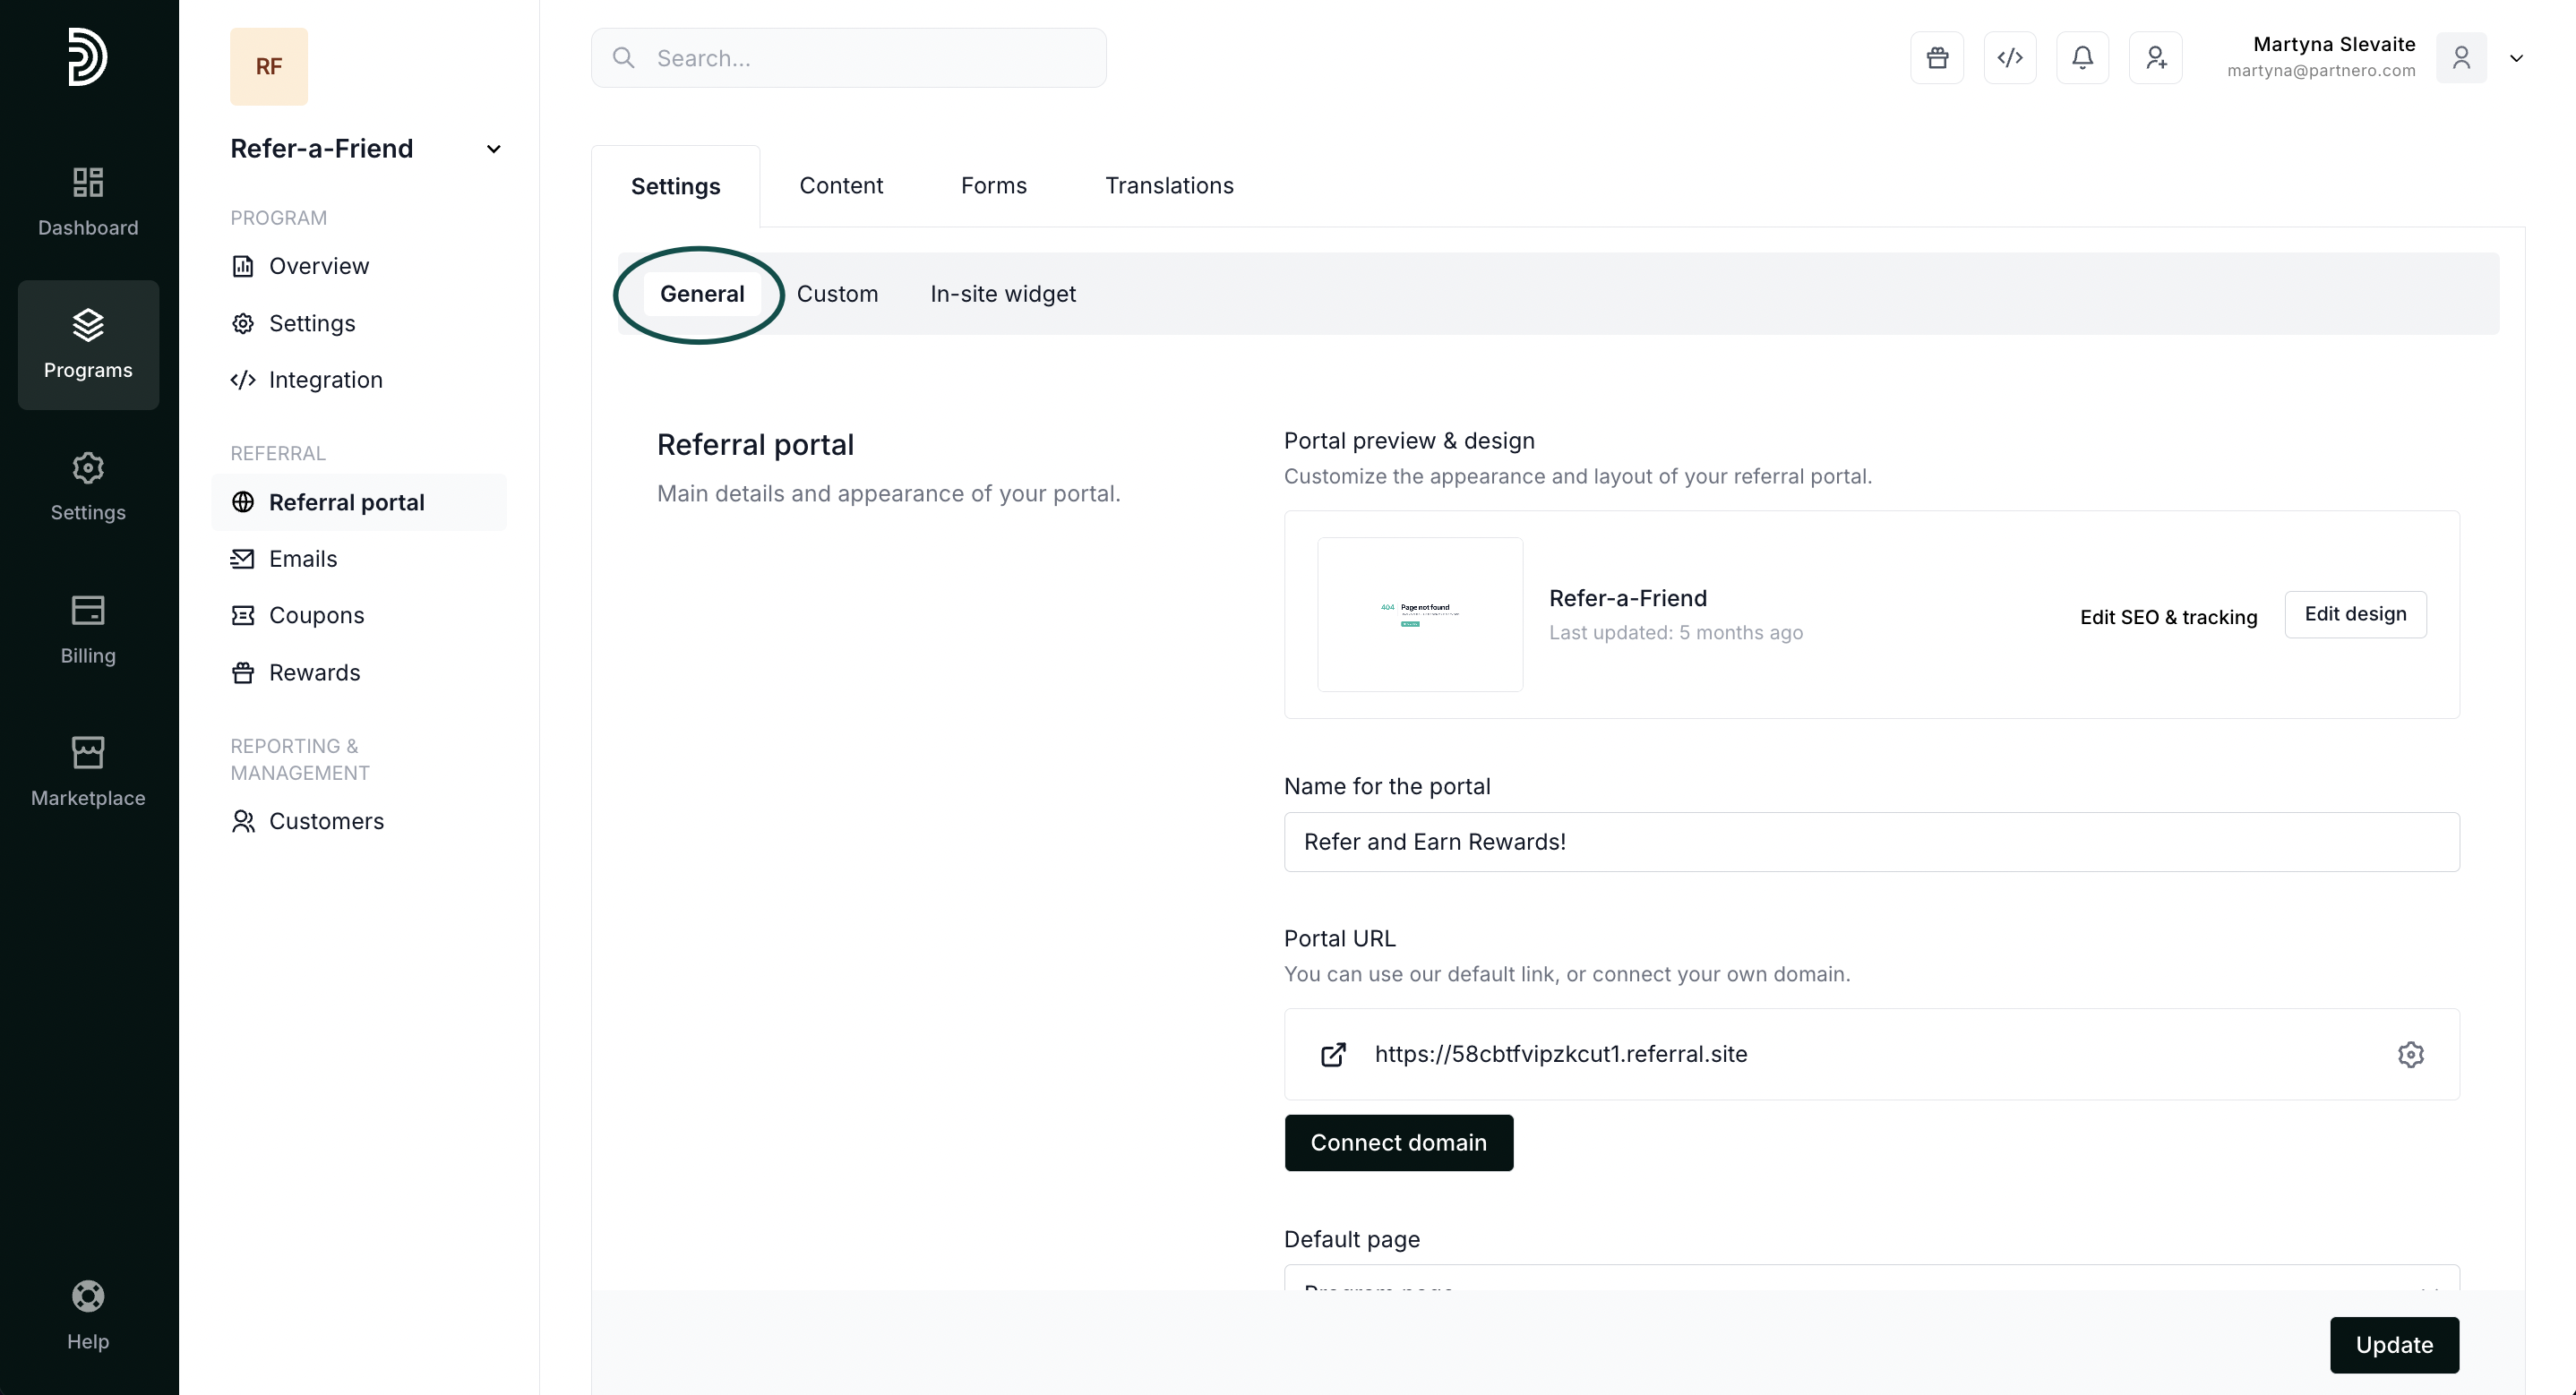The height and width of the screenshot is (1395, 2576).
Task: Open portal link in external tab icon
Action: (1333, 1054)
